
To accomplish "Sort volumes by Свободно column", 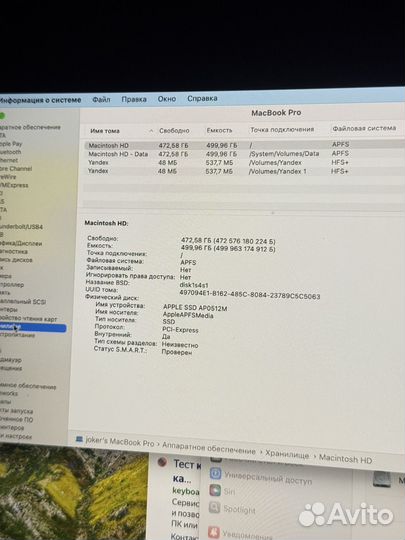I will tap(174, 131).
